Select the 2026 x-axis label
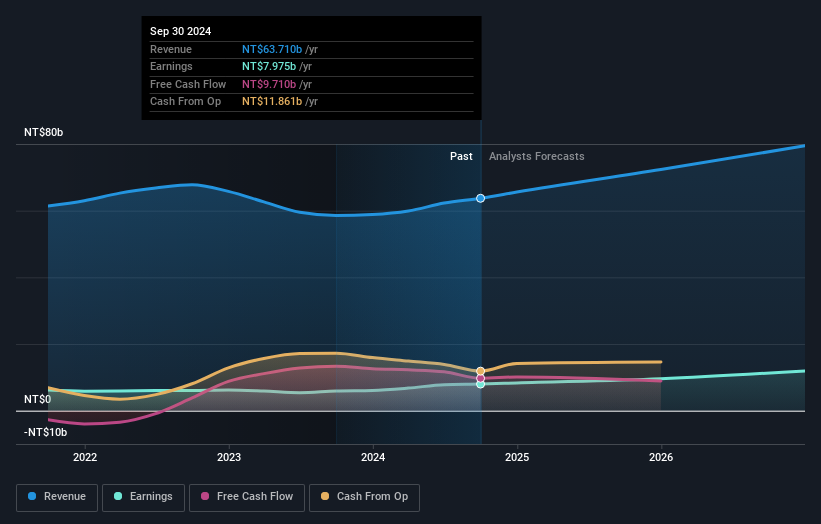 click(661, 457)
